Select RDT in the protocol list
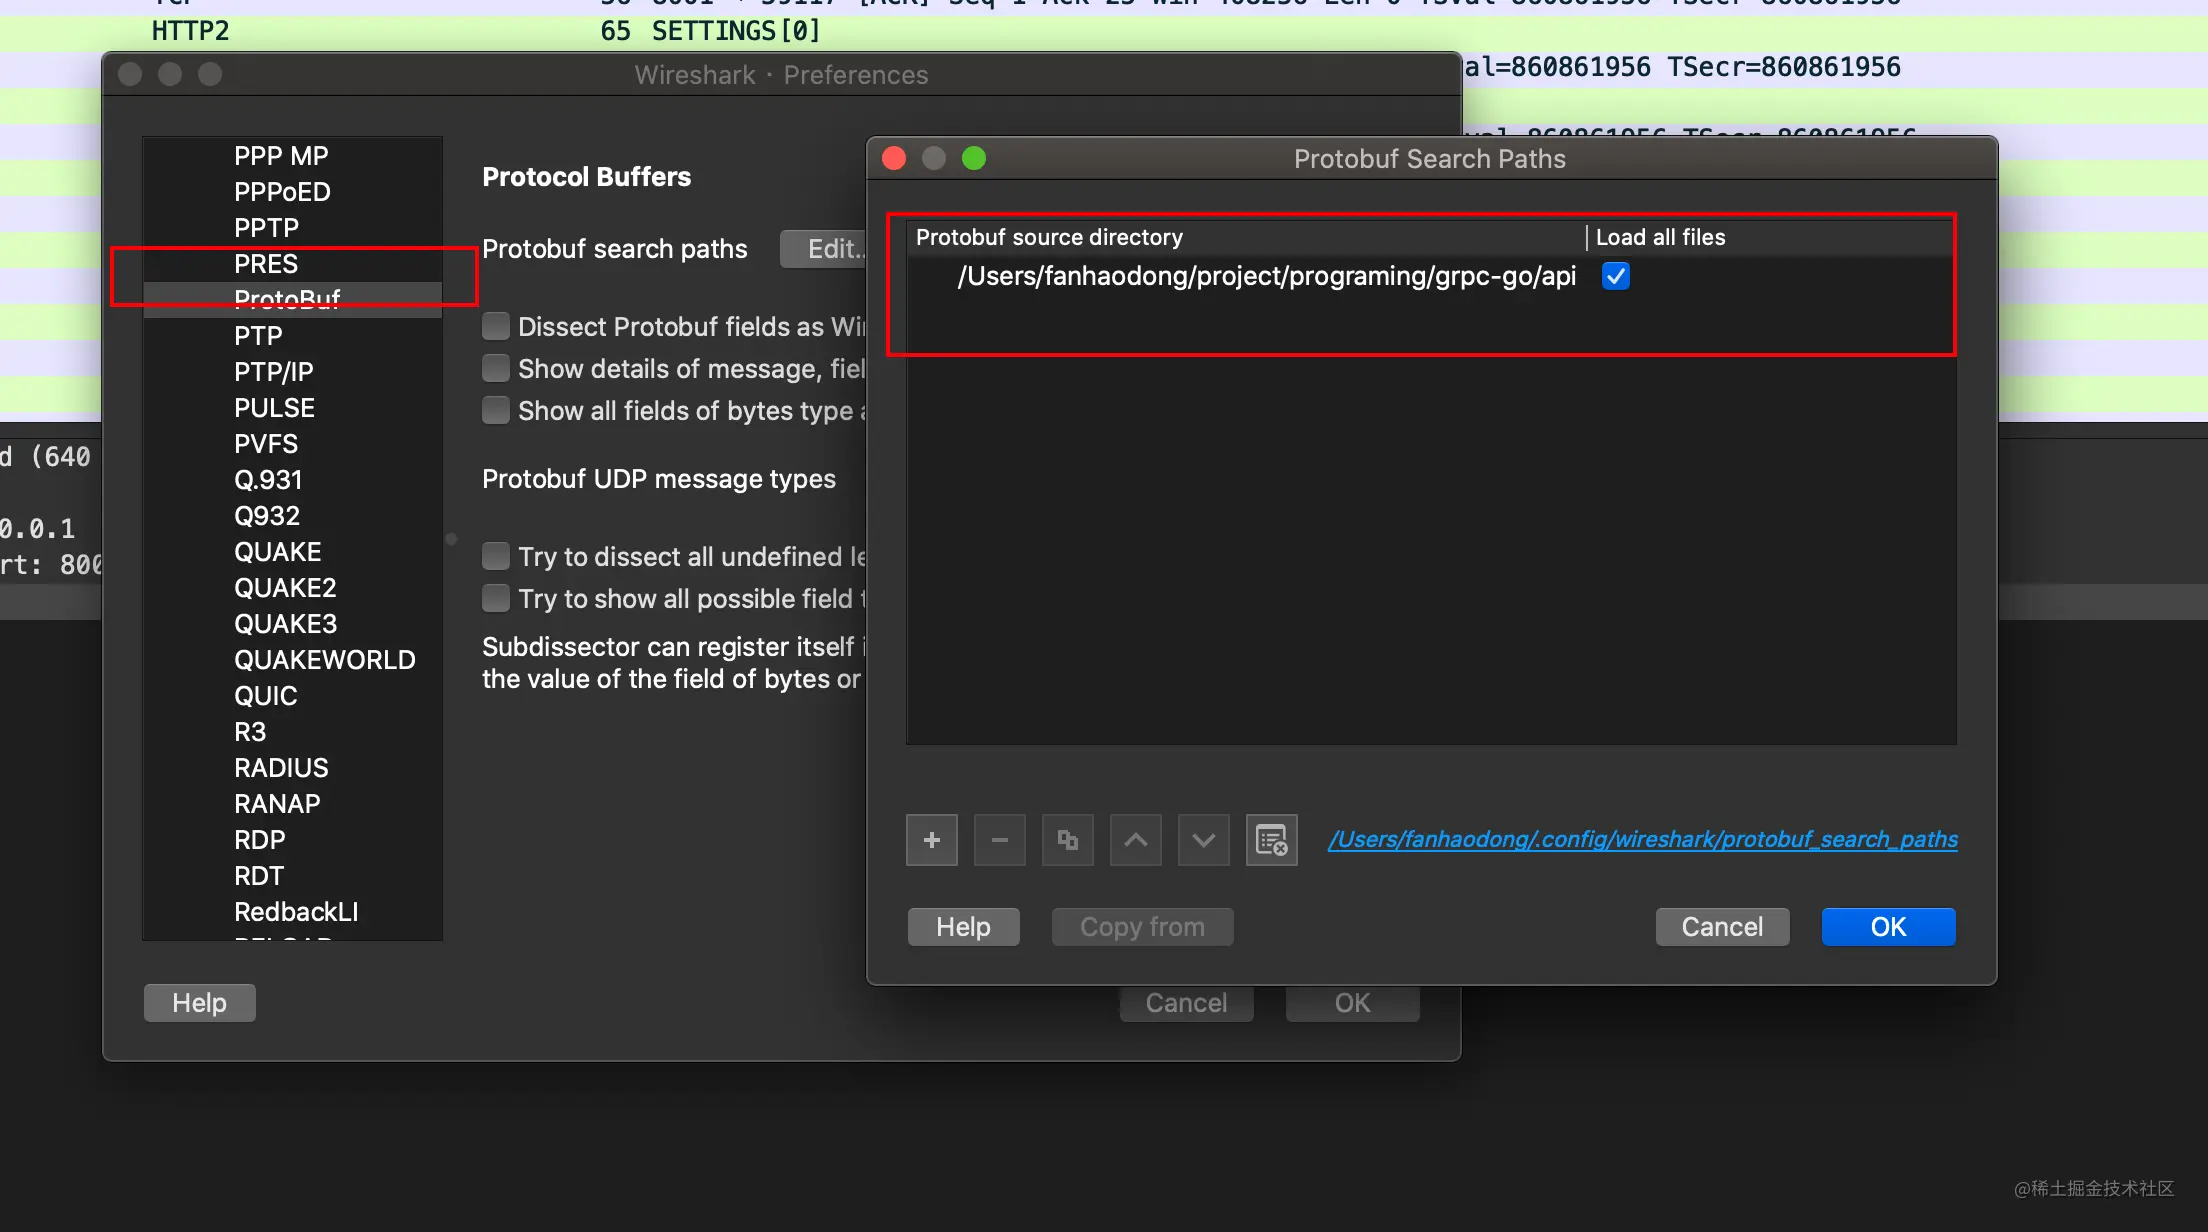Image resolution: width=2208 pixels, height=1232 pixels. (292, 876)
